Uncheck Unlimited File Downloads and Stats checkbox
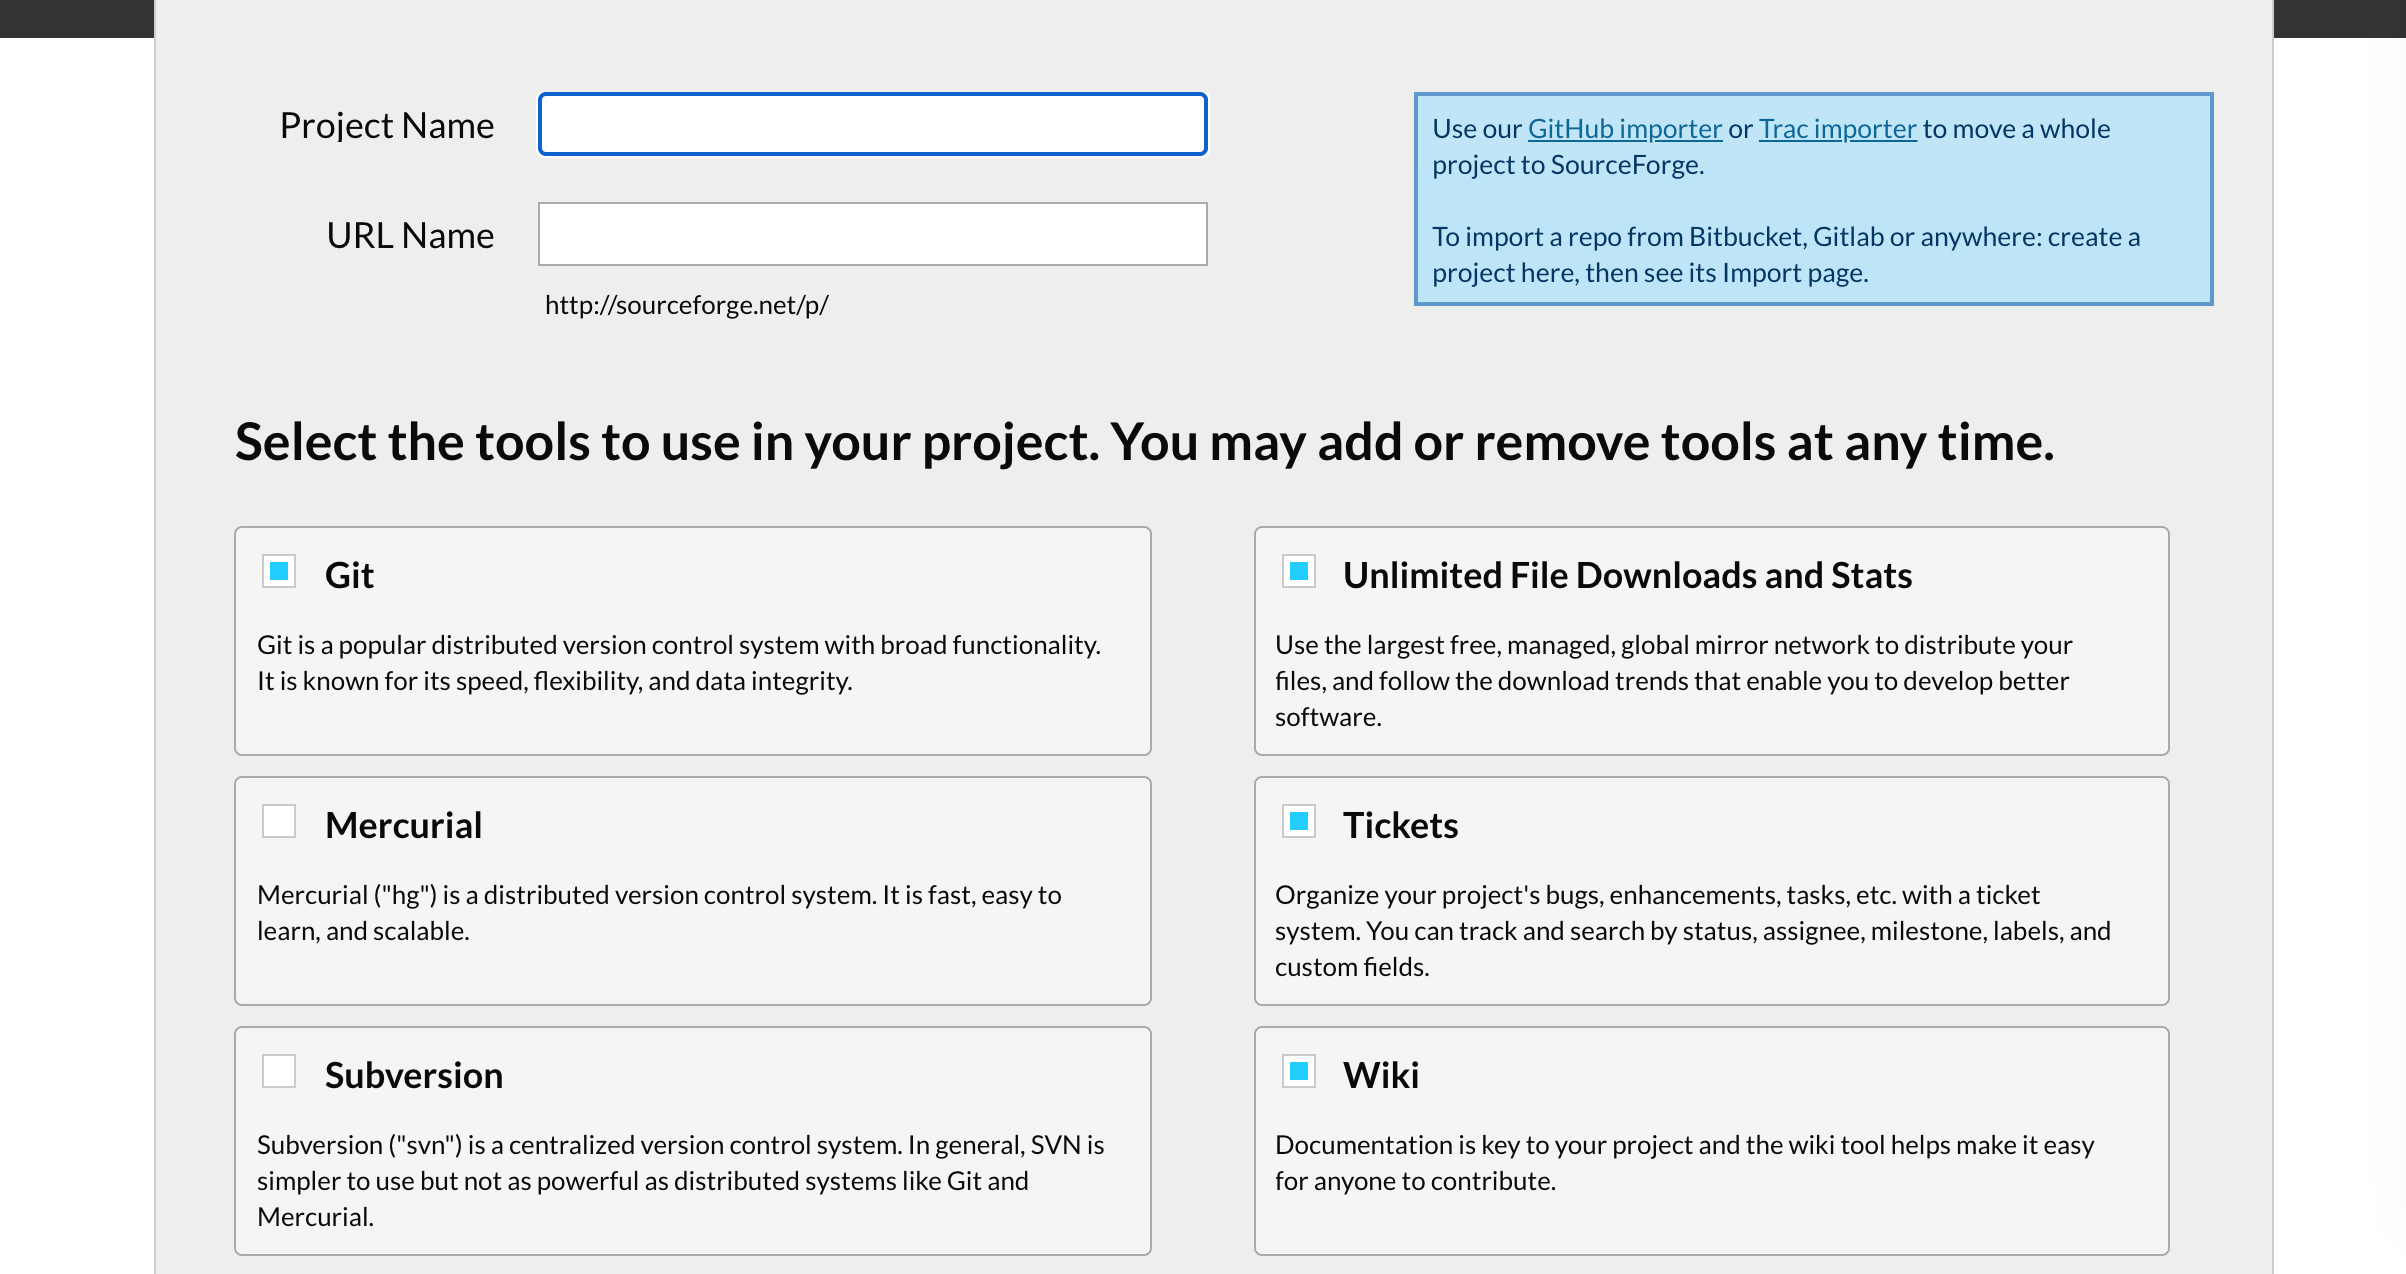The width and height of the screenshot is (2406, 1274). point(1299,572)
